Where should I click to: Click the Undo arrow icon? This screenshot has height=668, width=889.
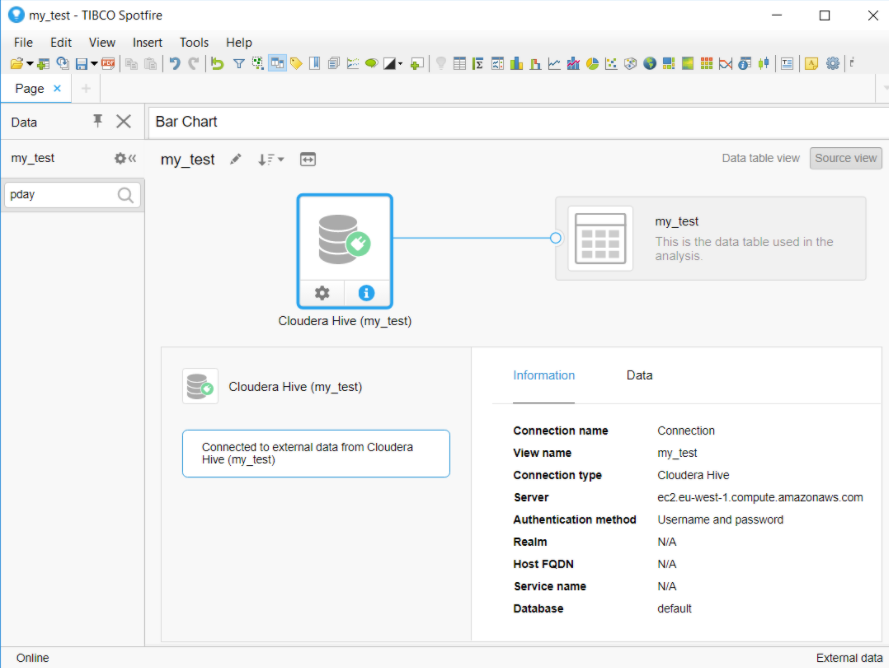coord(175,64)
